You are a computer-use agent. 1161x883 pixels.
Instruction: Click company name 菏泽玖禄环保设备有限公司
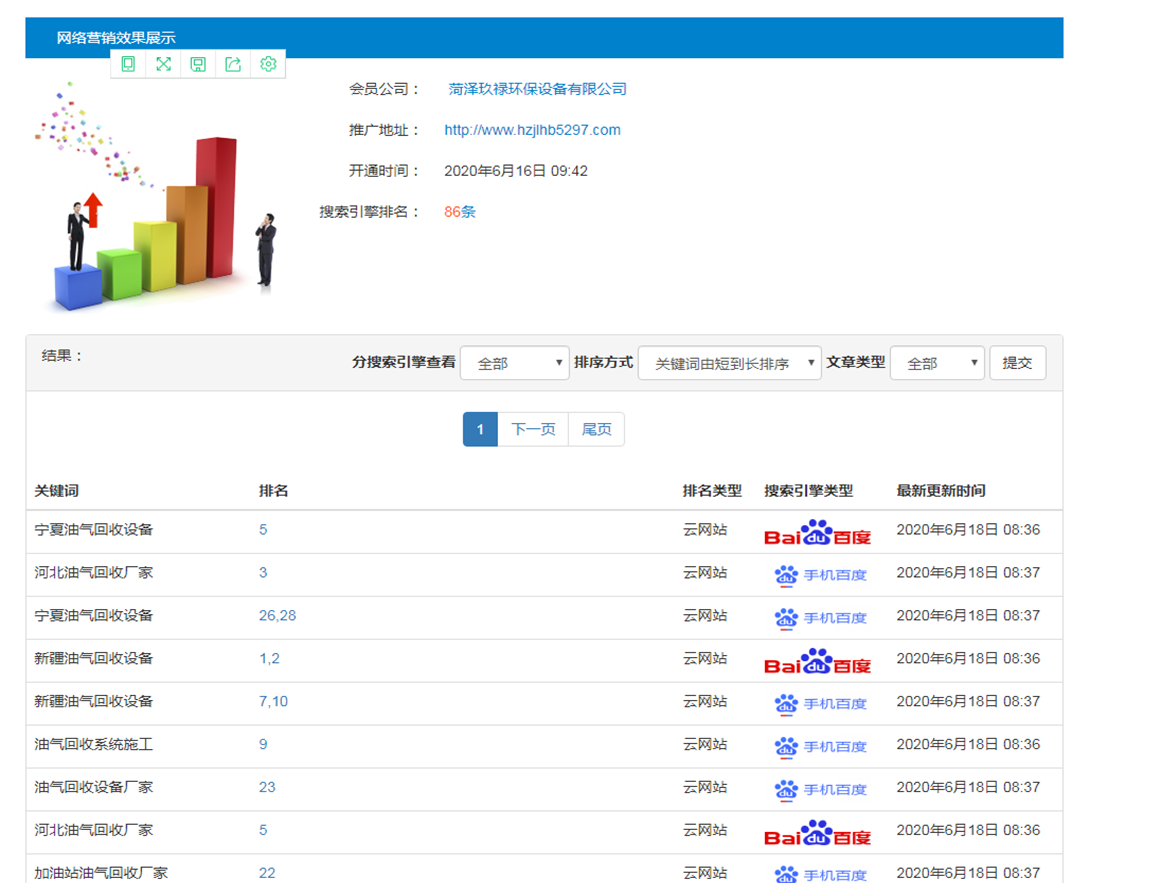pos(537,89)
